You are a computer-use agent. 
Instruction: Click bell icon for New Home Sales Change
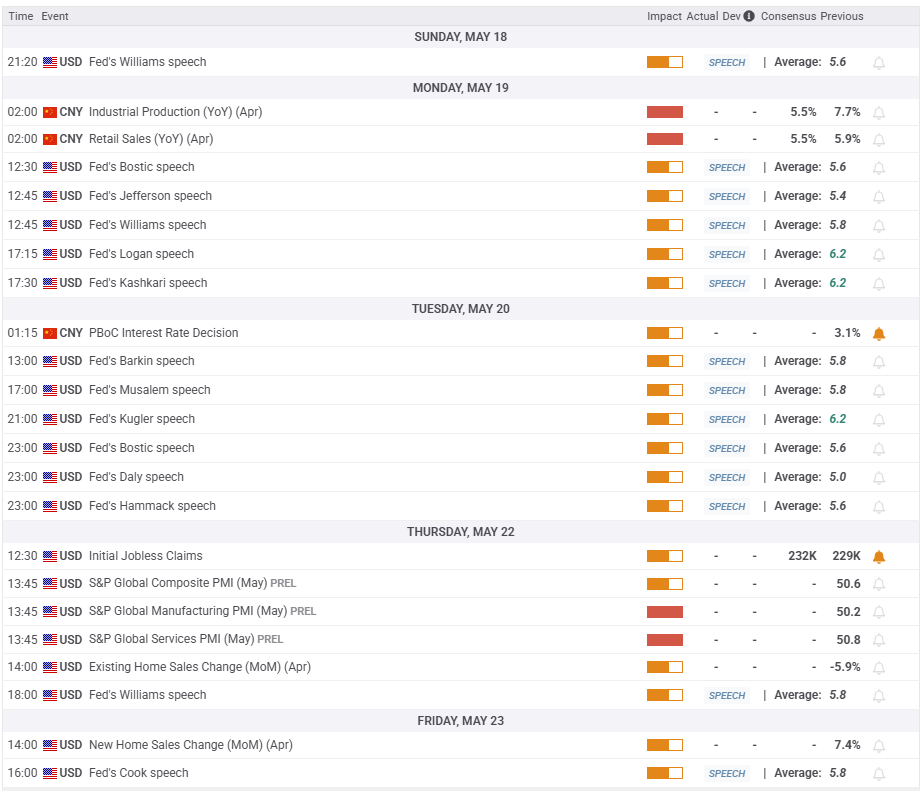(879, 746)
